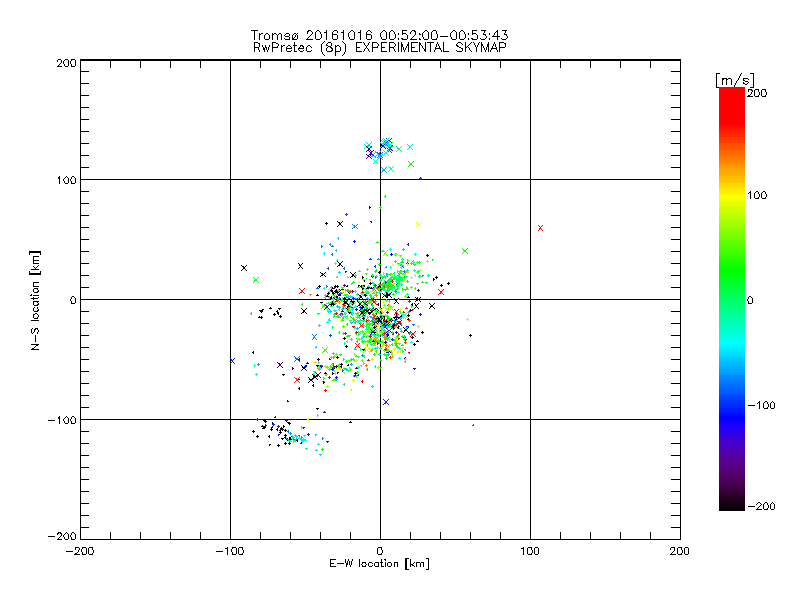Click the colorbar label '200' at top
This screenshot has width=800, height=600.
[x=757, y=93]
